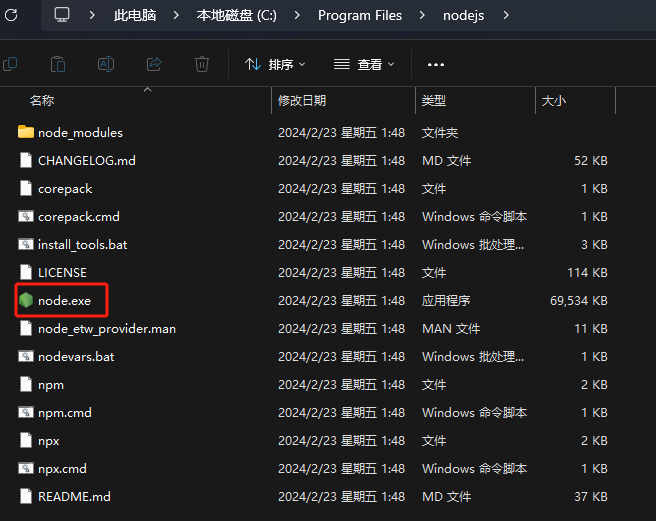Click the Paste toolbar icon
656x521 pixels.
click(x=58, y=64)
